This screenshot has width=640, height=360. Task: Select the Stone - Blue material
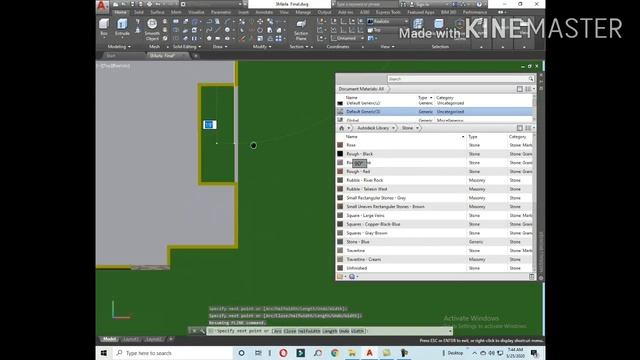434,242
